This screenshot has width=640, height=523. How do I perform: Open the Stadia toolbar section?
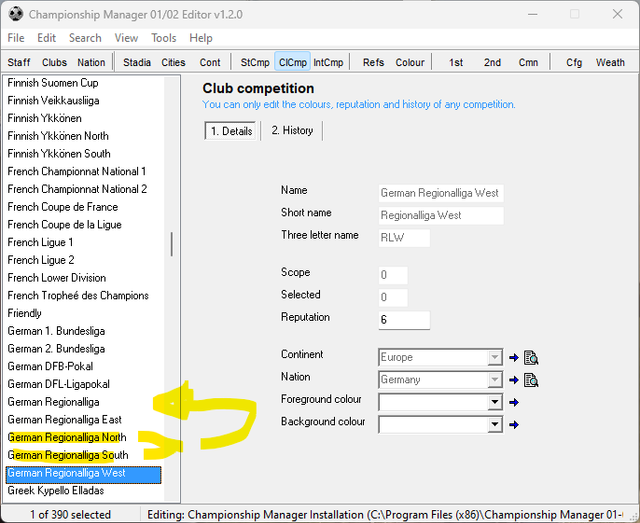pos(137,62)
